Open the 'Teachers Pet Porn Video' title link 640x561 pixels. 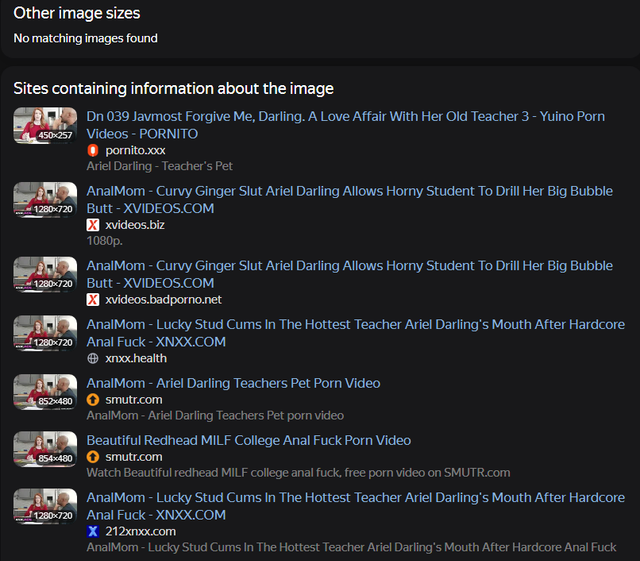pos(233,383)
